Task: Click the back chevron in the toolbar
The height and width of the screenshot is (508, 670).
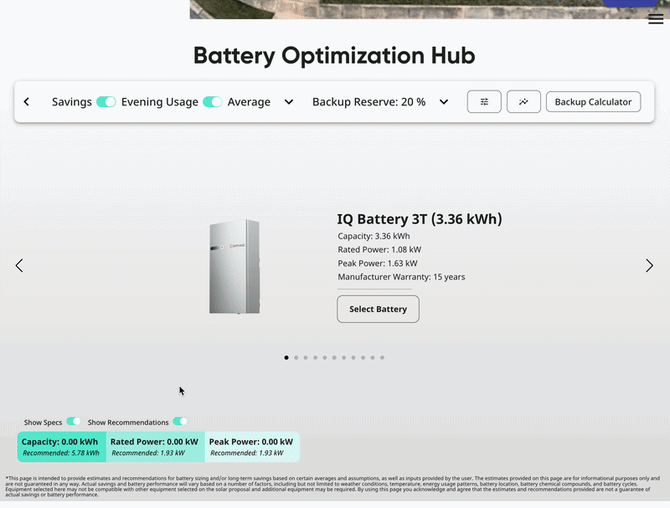Action: coord(26,102)
